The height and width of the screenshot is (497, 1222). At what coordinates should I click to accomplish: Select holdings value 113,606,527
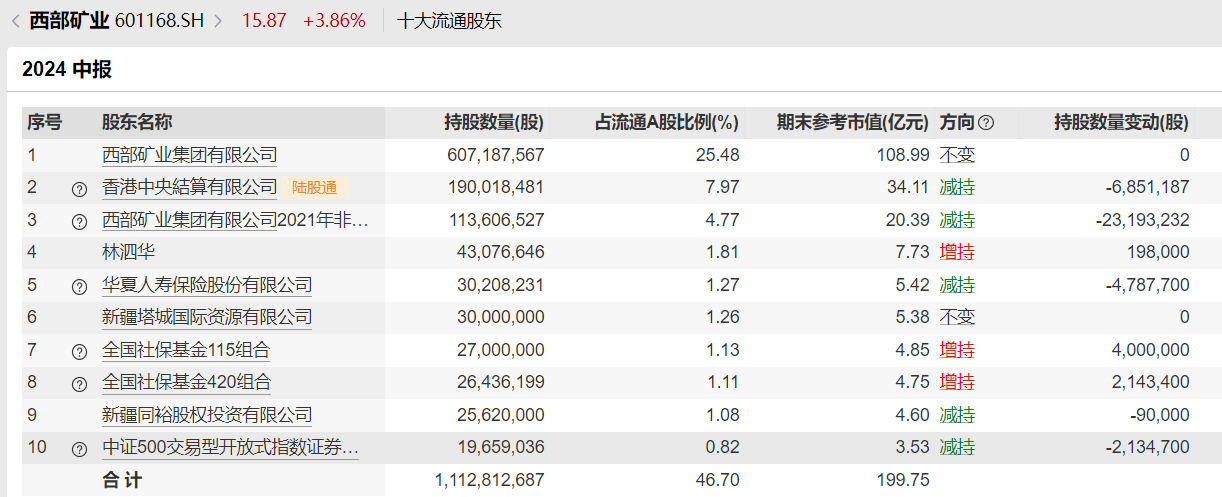pyautogui.click(x=497, y=220)
